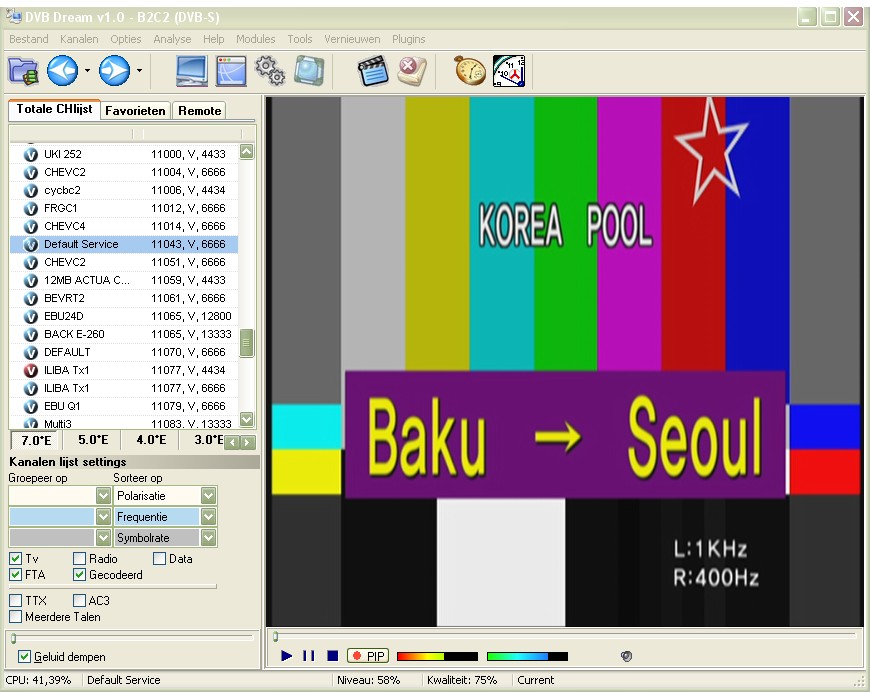This screenshot has width=870, height=692.
Task: Untick the Geluid dempen checkbox
Action: 24,657
